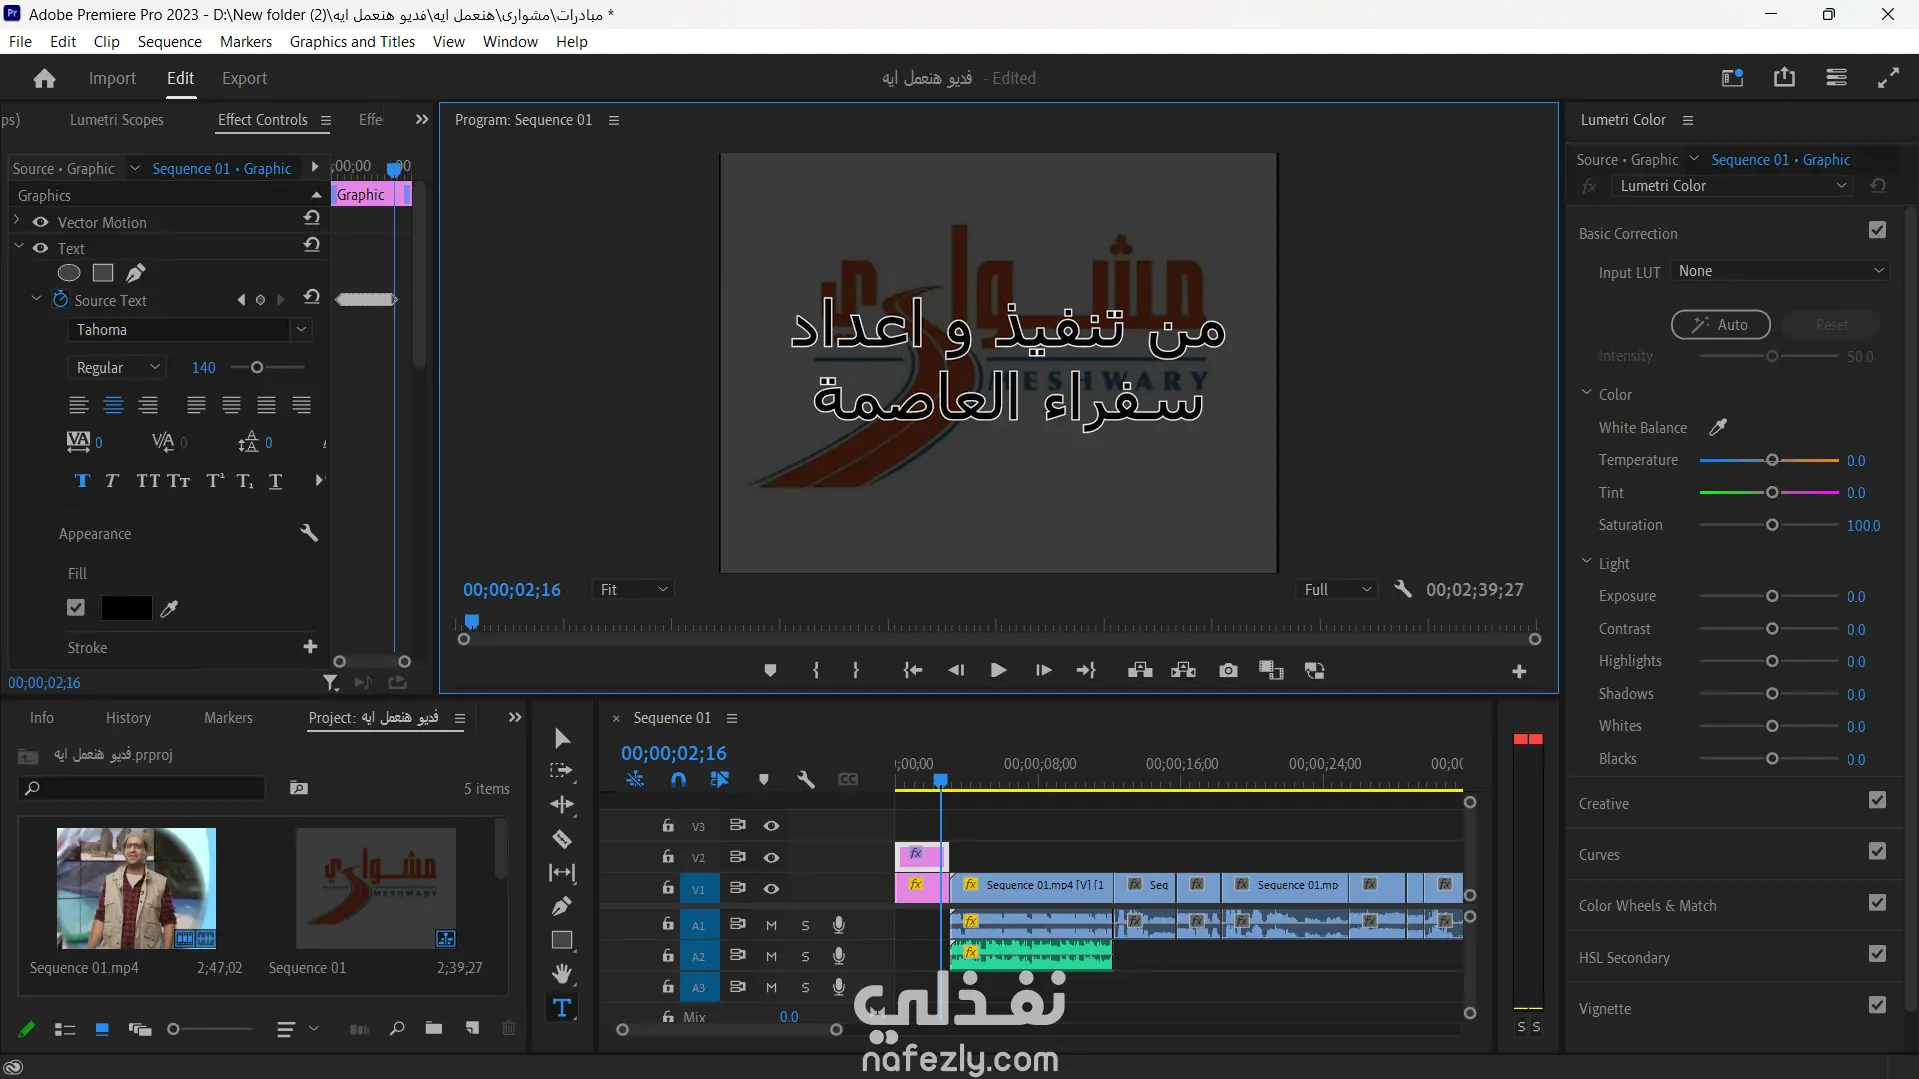1919x1079 pixels.
Task: Toggle the Creative section checkbox
Action: 1877,801
